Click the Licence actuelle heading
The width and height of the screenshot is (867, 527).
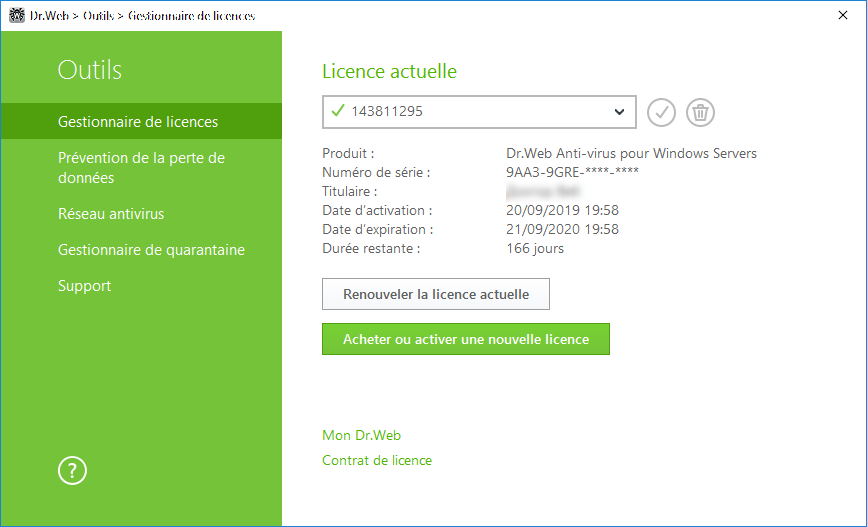(389, 71)
